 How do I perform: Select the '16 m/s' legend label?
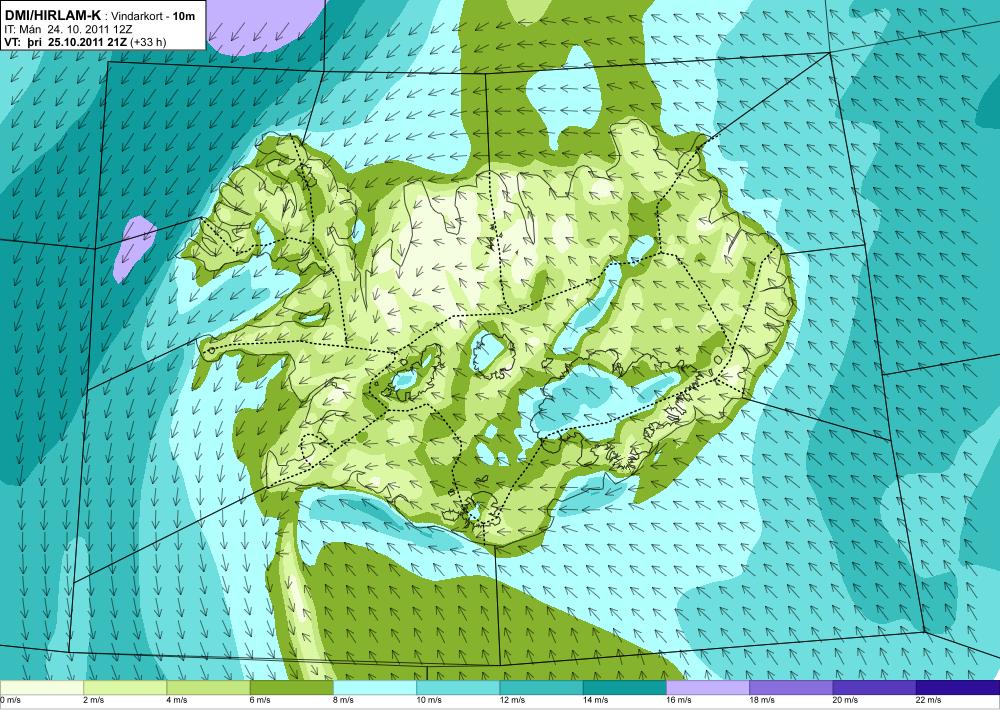click(679, 700)
